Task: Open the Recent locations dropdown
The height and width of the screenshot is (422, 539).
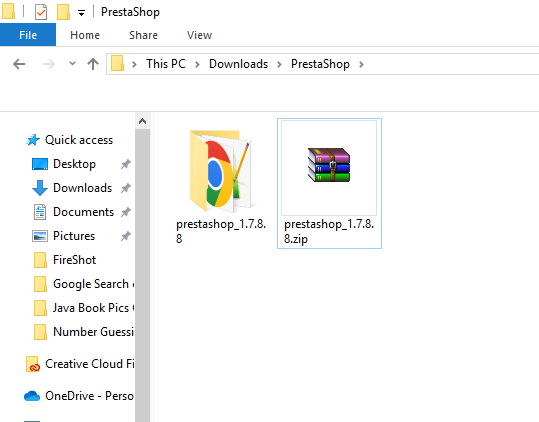Action: tap(72, 64)
